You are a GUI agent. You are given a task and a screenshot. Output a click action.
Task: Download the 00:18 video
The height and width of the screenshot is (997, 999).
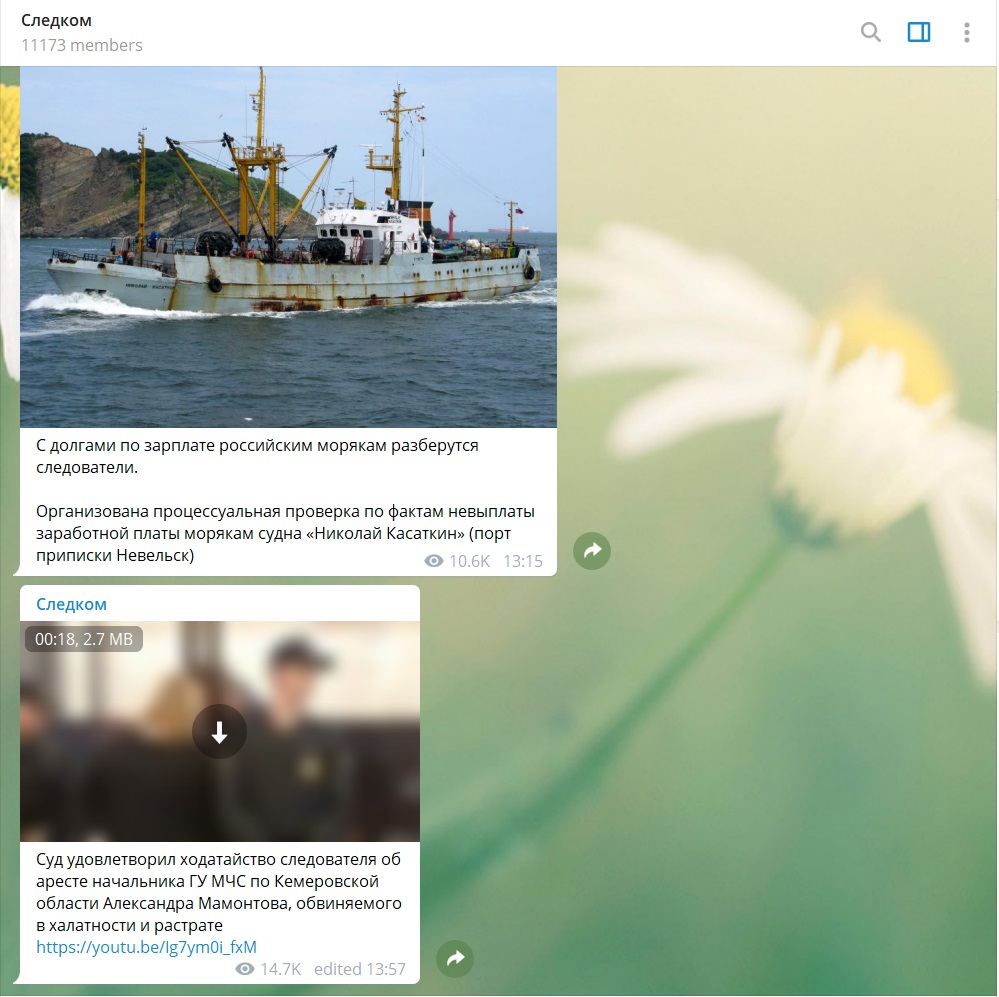pos(219,731)
